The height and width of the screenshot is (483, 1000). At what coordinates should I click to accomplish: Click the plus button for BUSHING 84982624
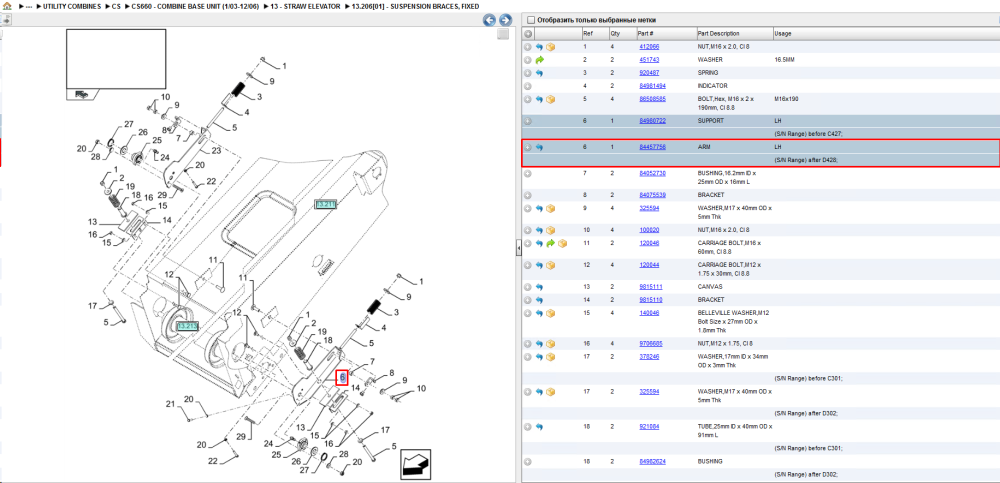[x=527, y=461]
